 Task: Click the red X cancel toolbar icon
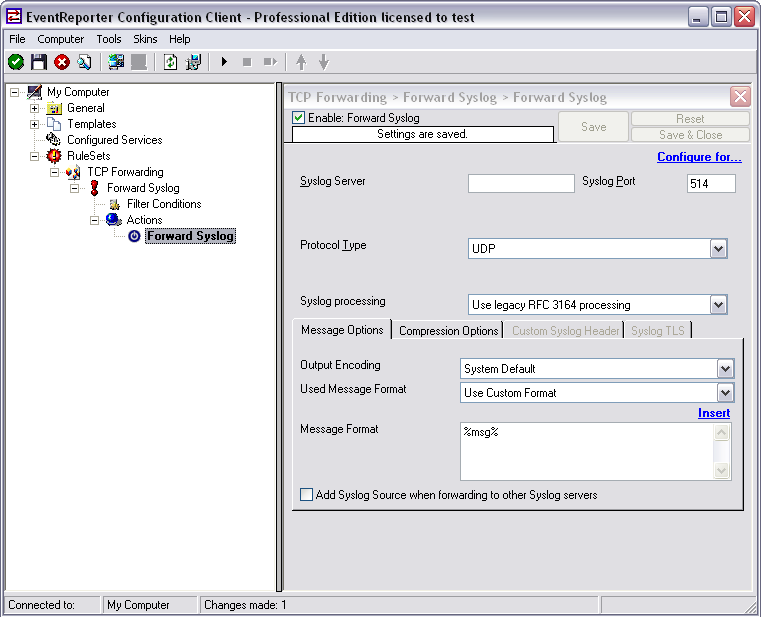[62, 62]
